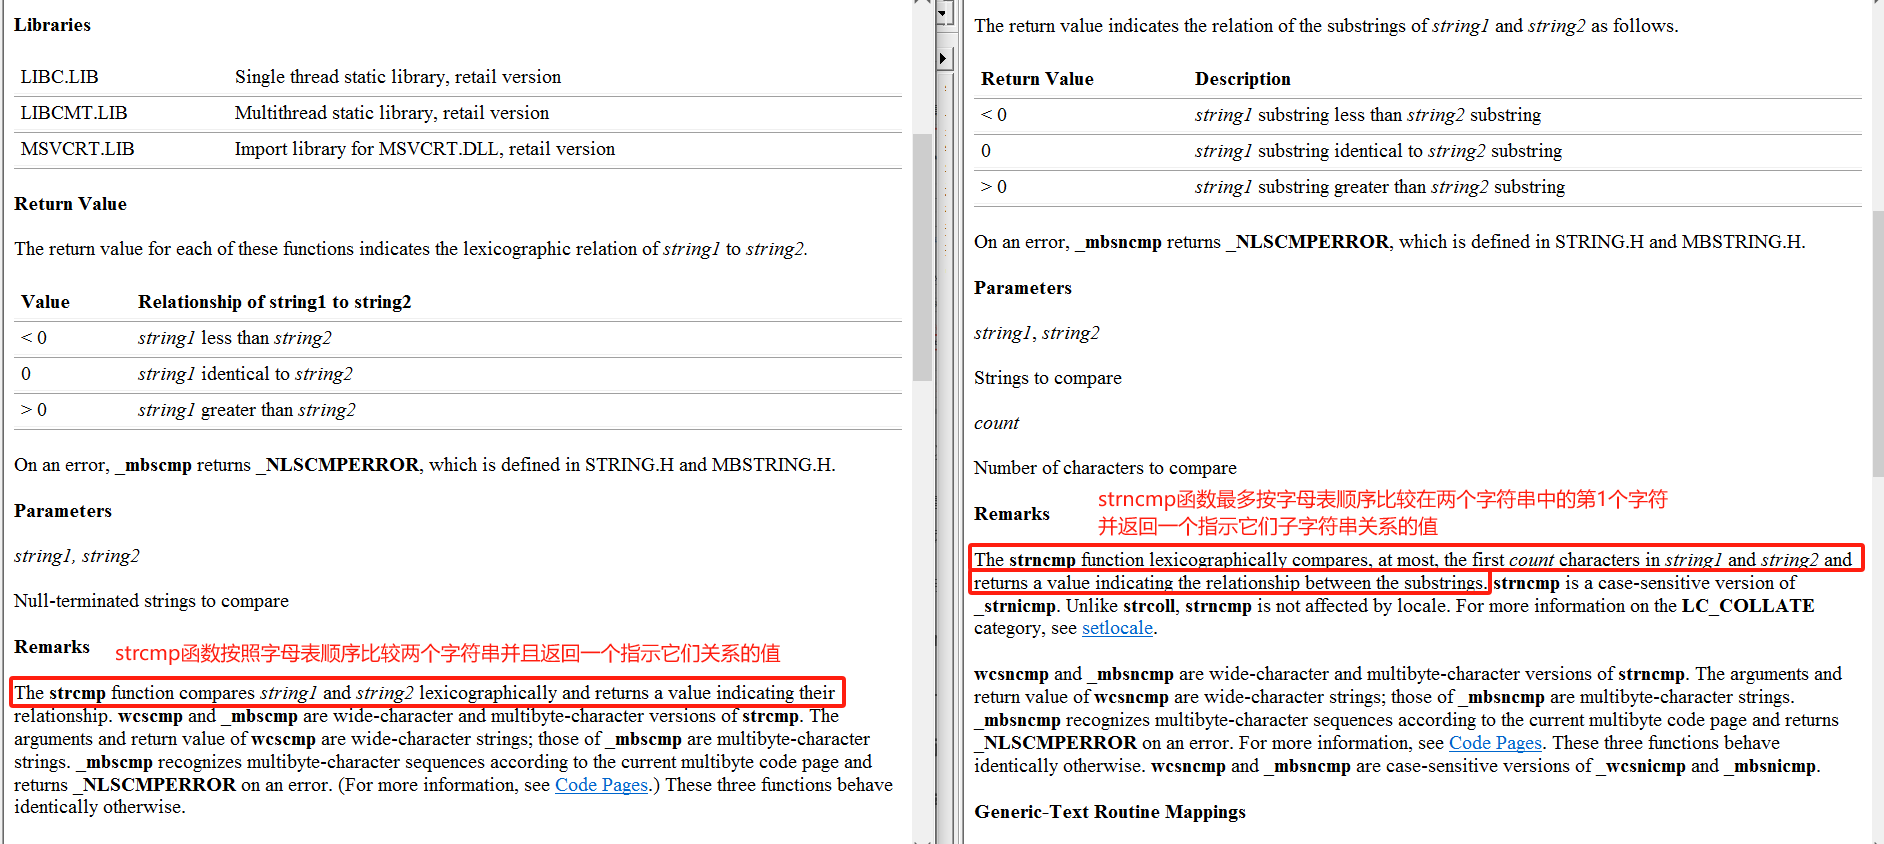Click the Value column header in left table
Viewport: 1884px width, 844px height.
[x=45, y=302]
